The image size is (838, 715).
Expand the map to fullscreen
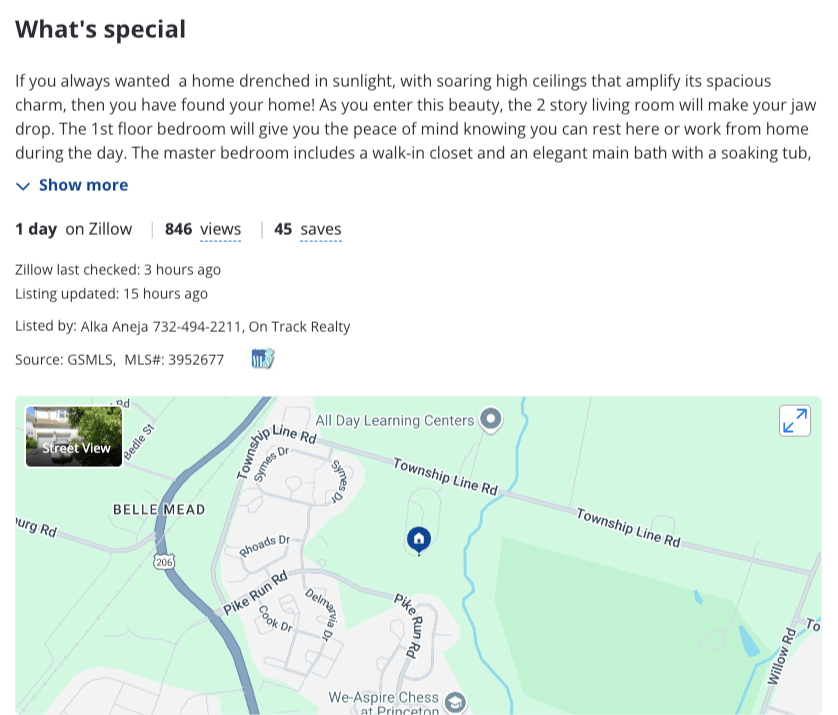(795, 421)
